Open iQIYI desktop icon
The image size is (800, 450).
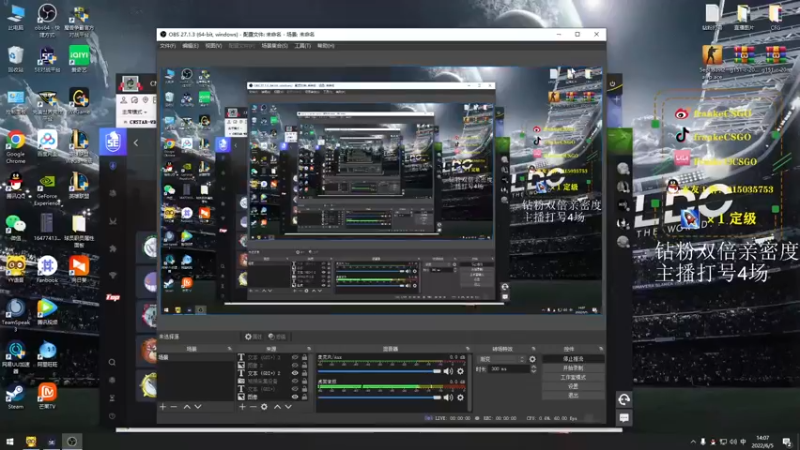79,59
